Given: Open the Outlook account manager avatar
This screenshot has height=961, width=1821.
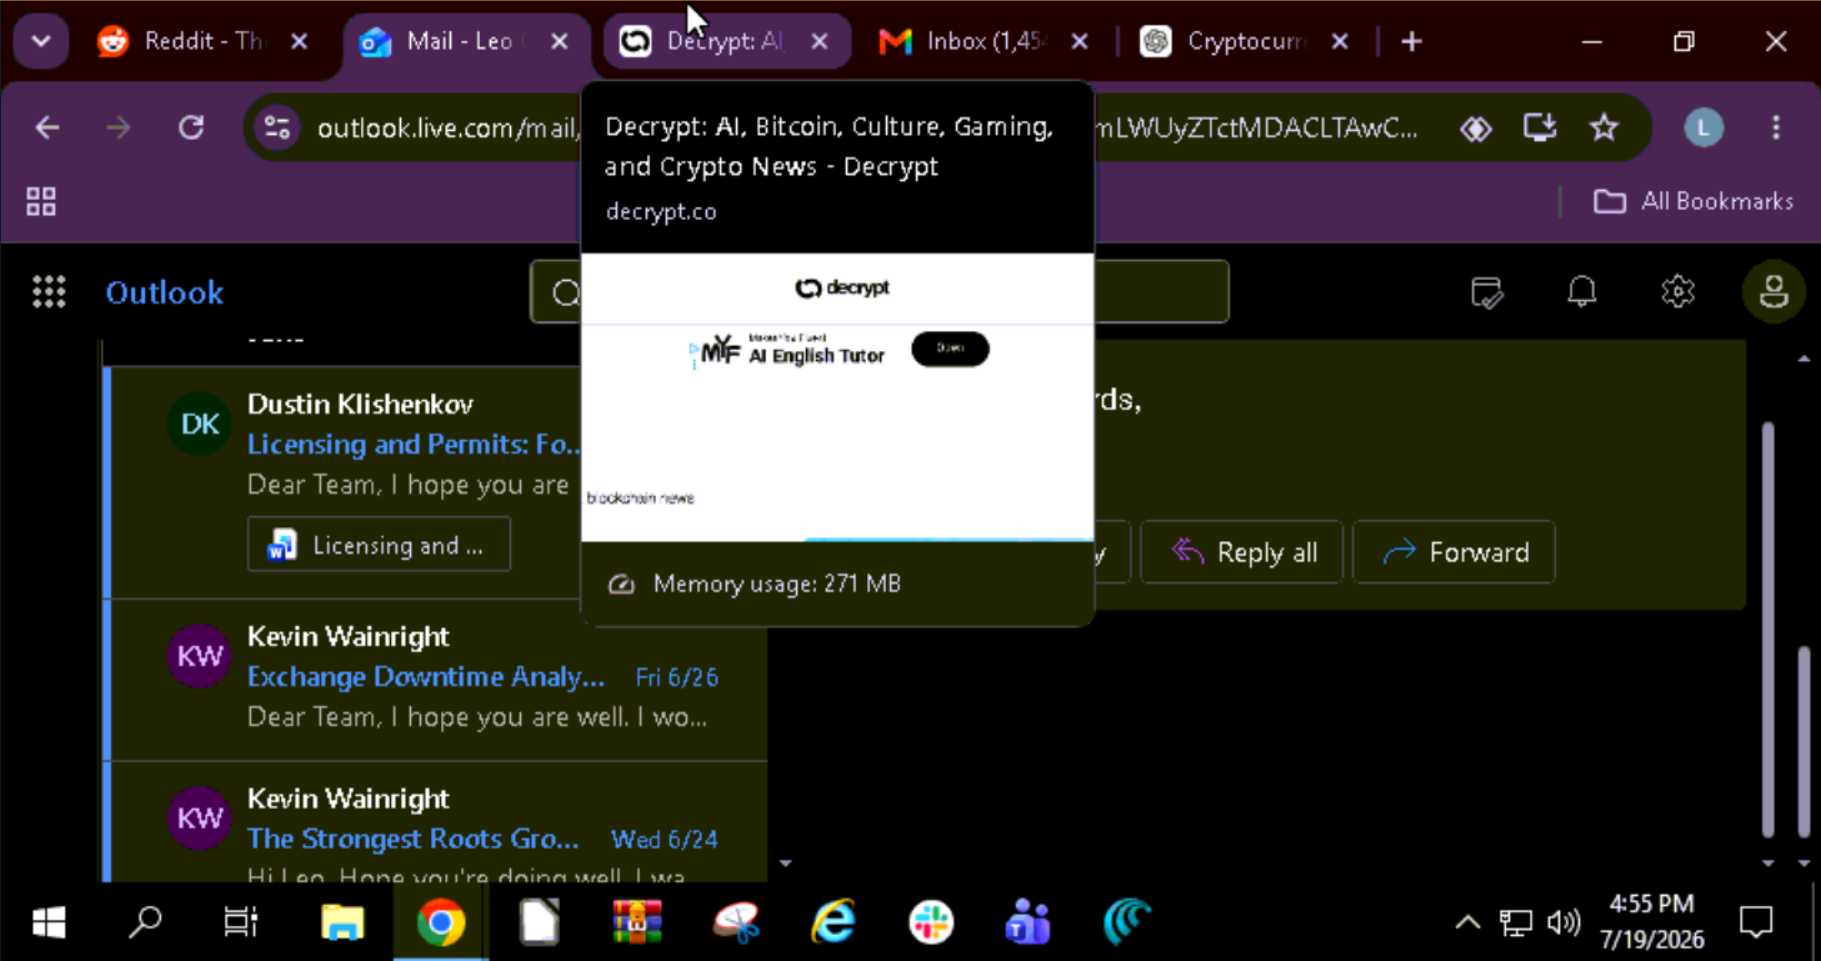Looking at the screenshot, I should click(x=1774, y=292).
